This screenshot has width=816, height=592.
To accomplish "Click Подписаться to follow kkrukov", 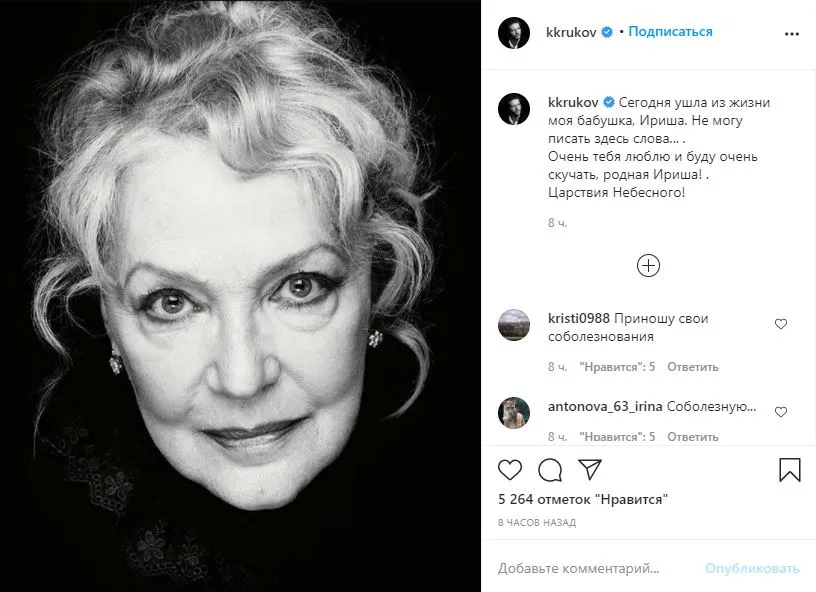I will (x=670, y=31).
